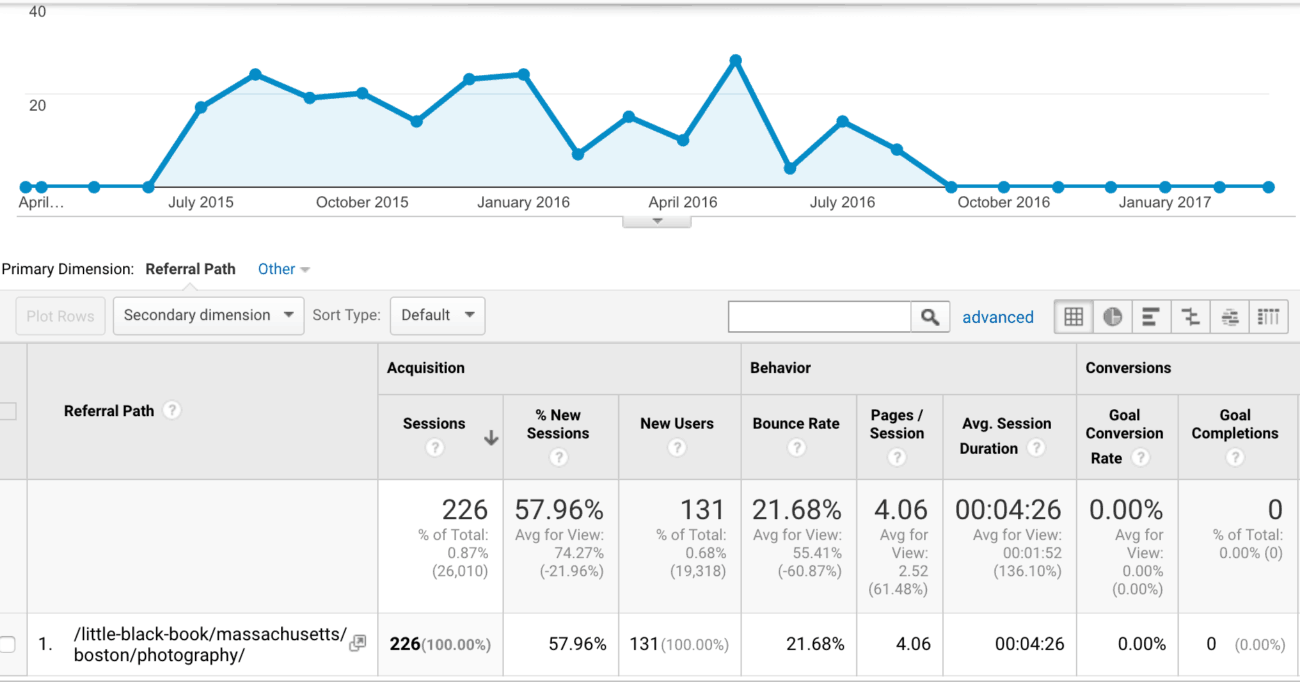The width and height of the screenshot is (1300, 682).
Task: Sort table by Sessions column
Action: tap(435, 424)
